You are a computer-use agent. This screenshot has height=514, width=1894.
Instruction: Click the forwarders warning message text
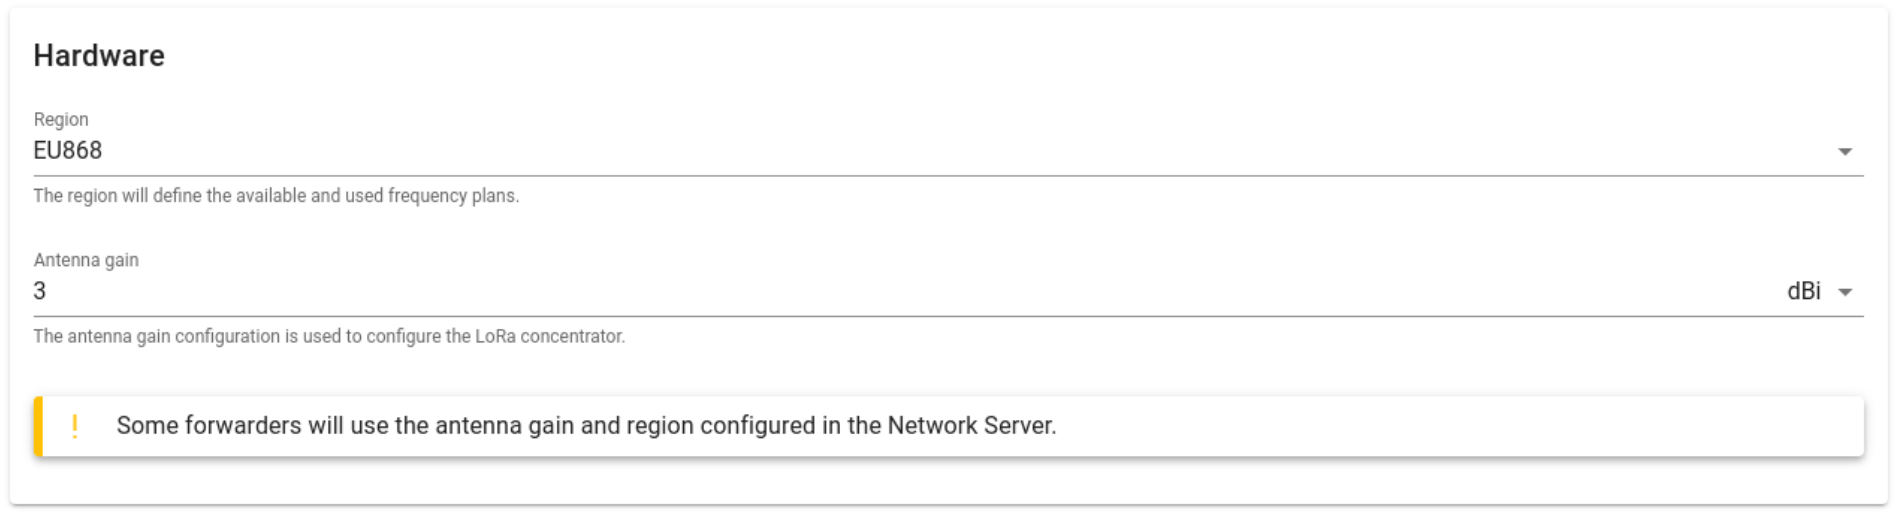coord(586,426)
